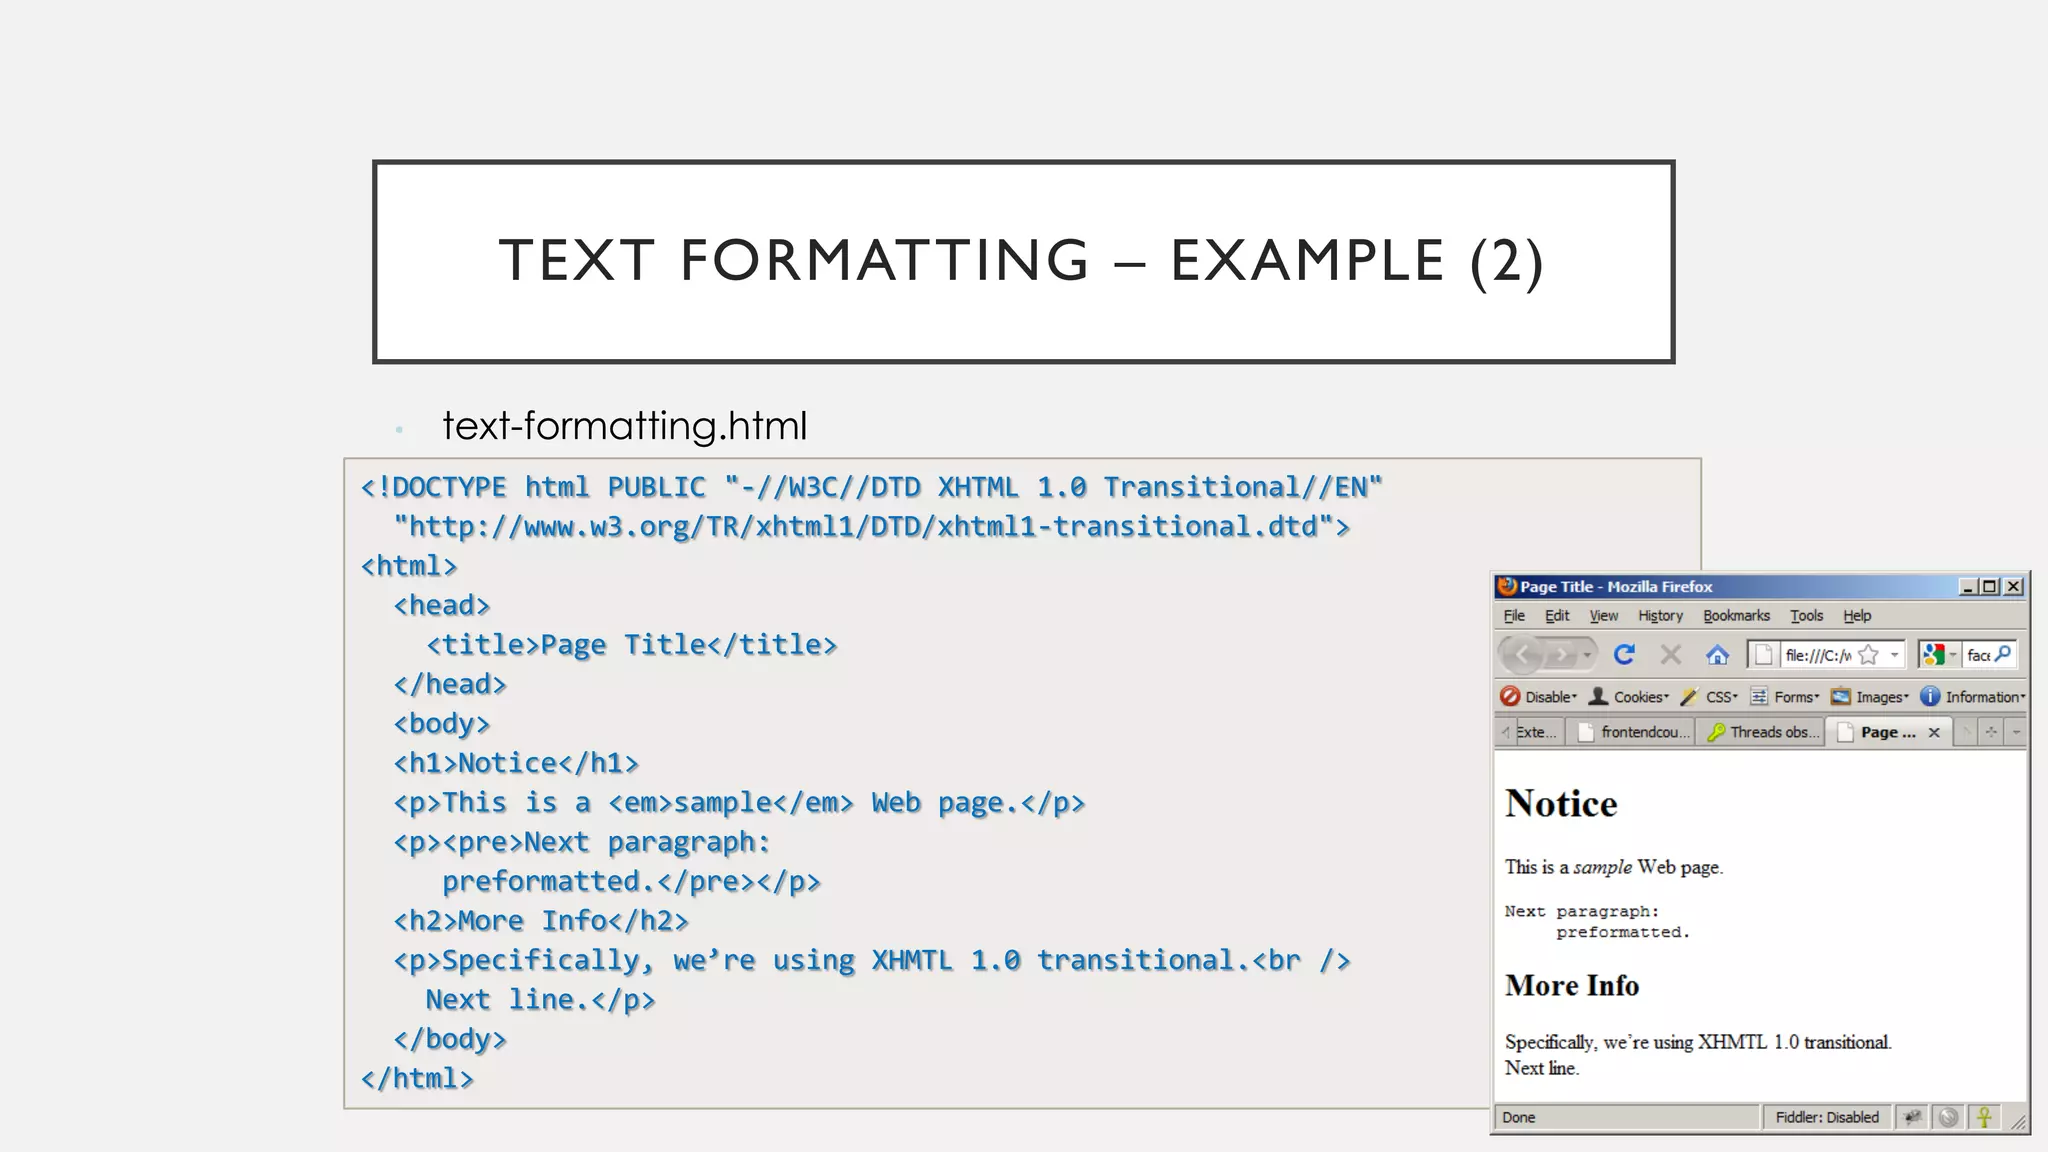2048x1152 pixels.
Task: Open the Information dropdown on developer toolbar
Action: [1972, 697]
